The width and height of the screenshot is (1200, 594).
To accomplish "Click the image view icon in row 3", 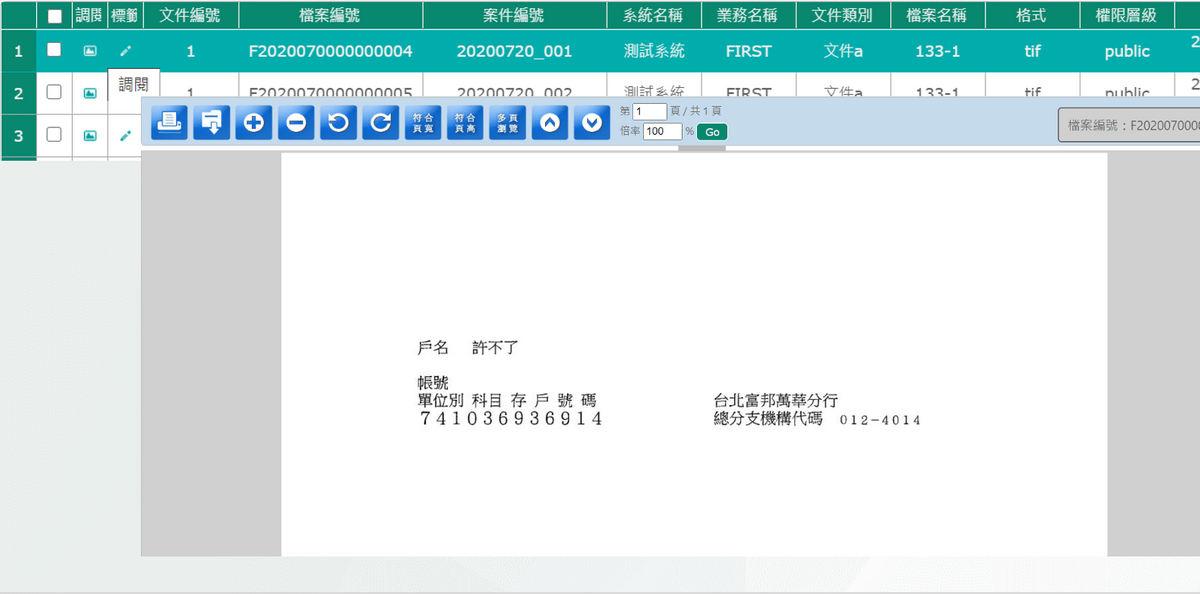I will [x=90, y=135].
